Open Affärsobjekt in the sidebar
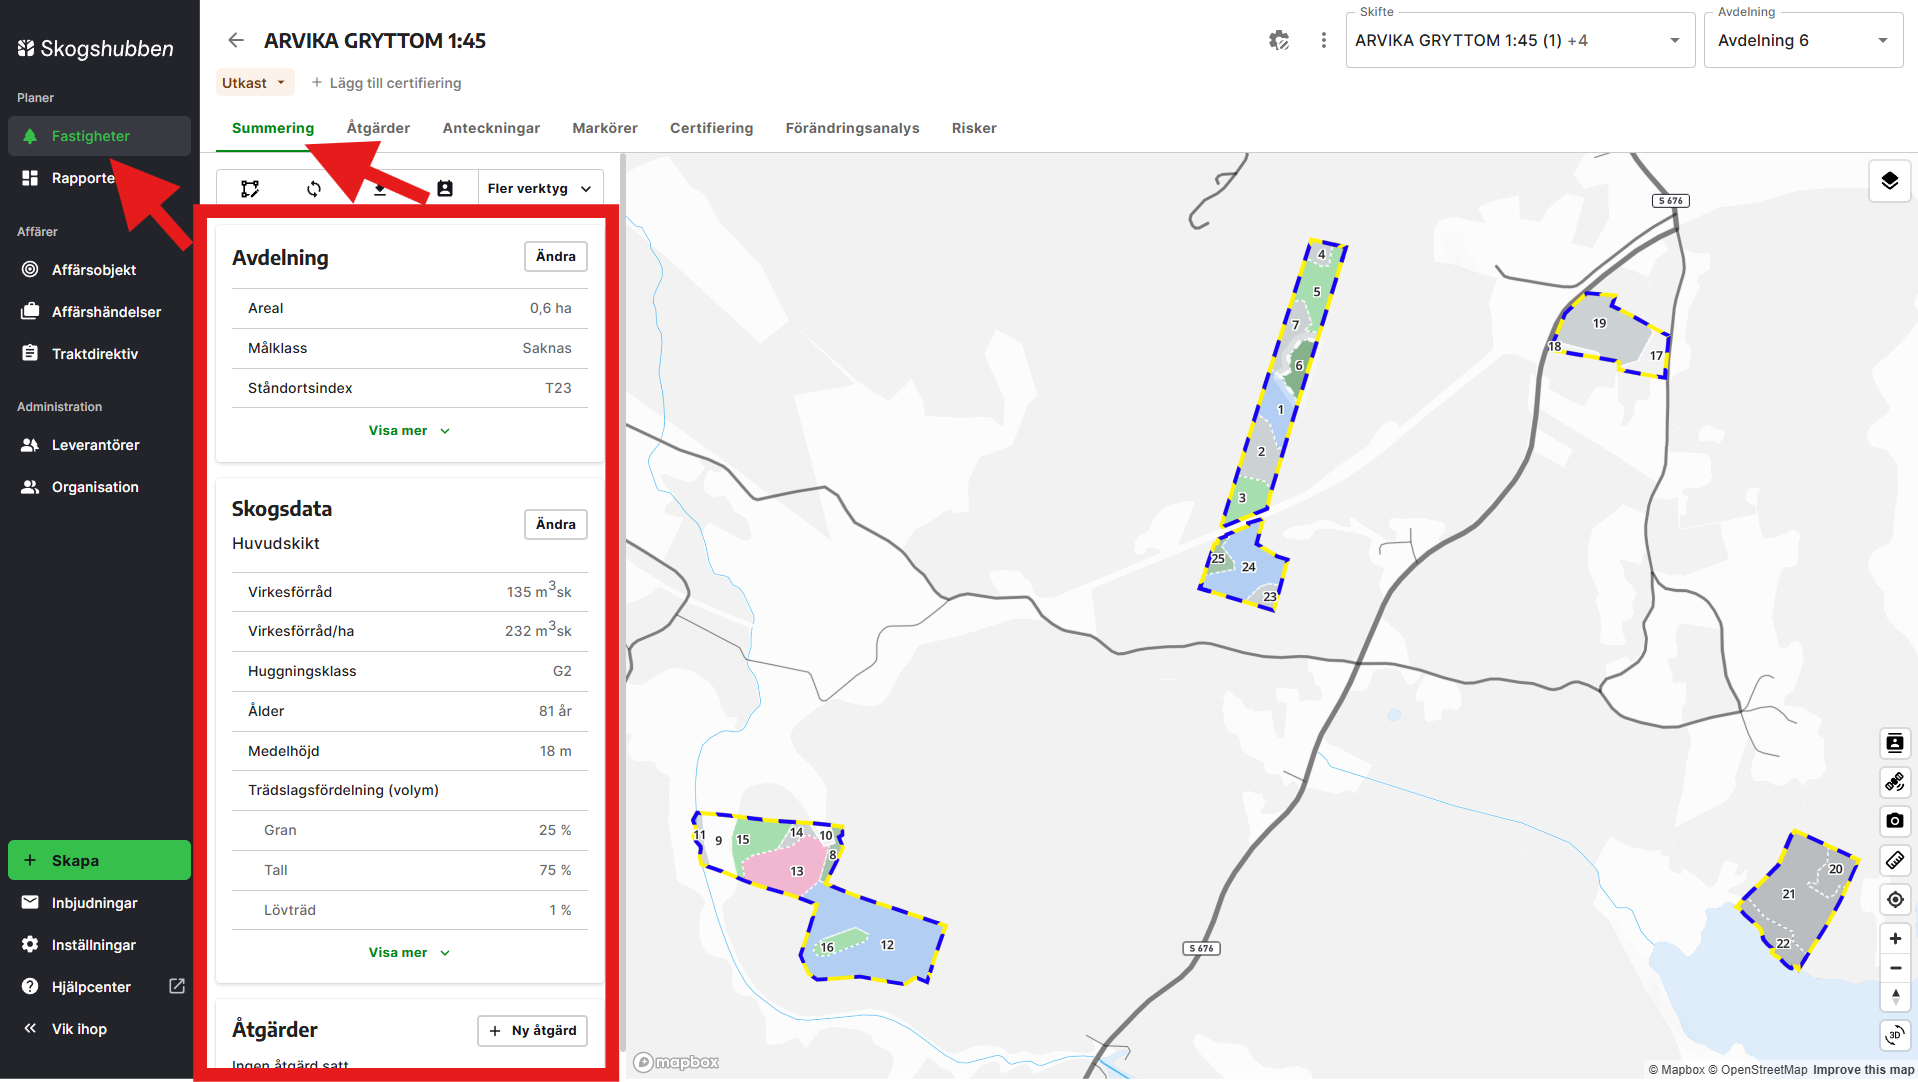 (93, 270)
